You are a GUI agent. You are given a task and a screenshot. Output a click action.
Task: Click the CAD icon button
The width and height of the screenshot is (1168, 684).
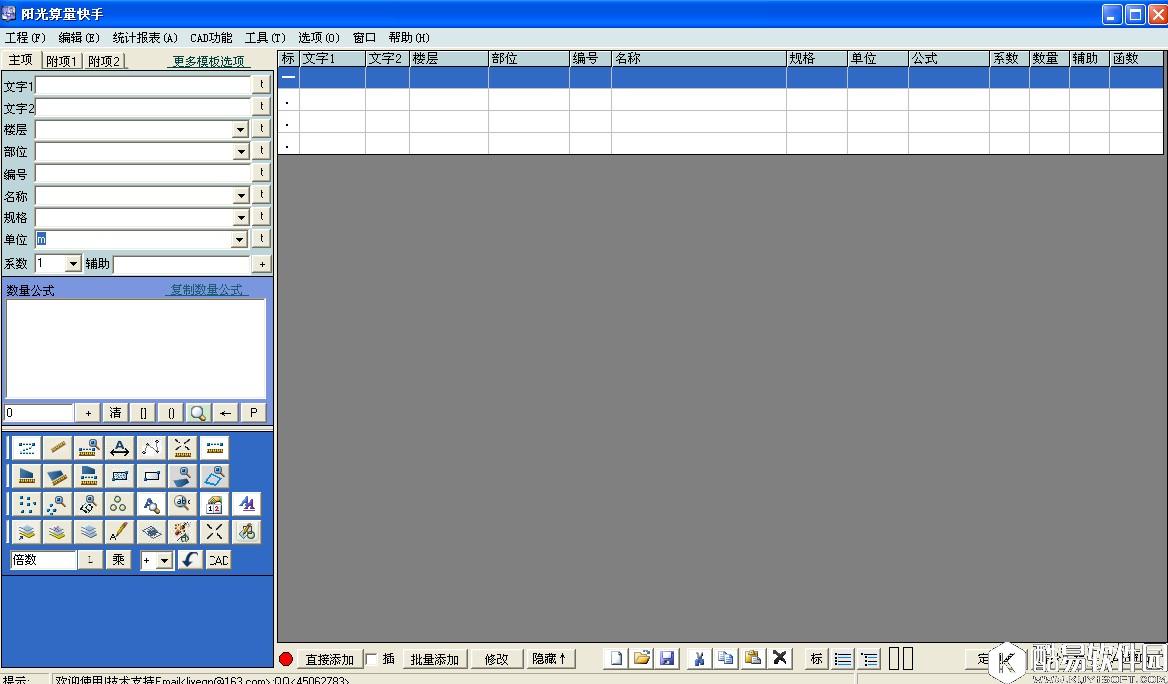(217, 559)
